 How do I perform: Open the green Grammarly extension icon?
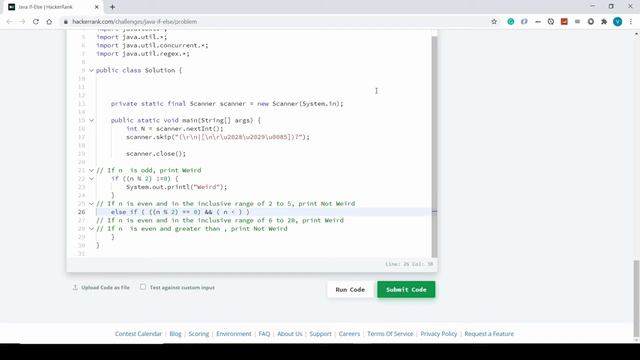point(511,22)
